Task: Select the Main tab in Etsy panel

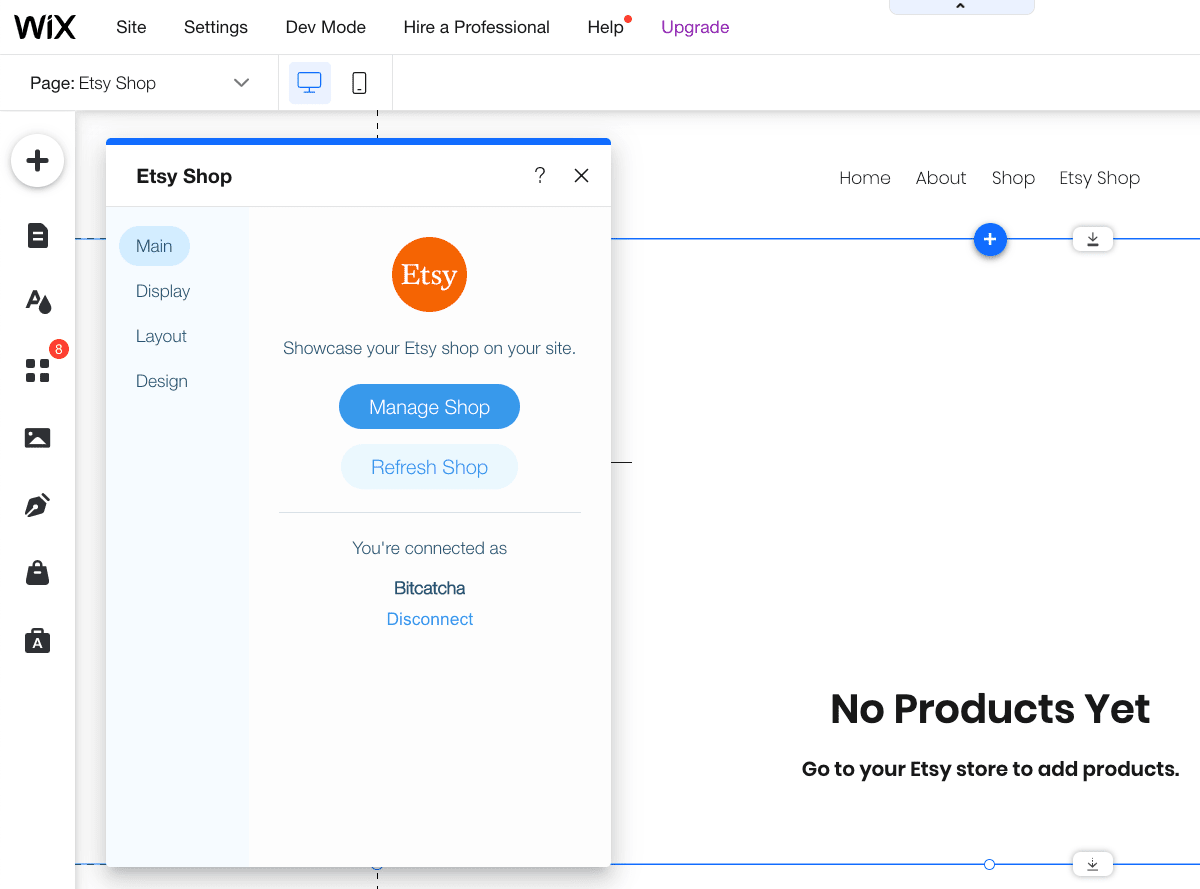Action: 154,246
